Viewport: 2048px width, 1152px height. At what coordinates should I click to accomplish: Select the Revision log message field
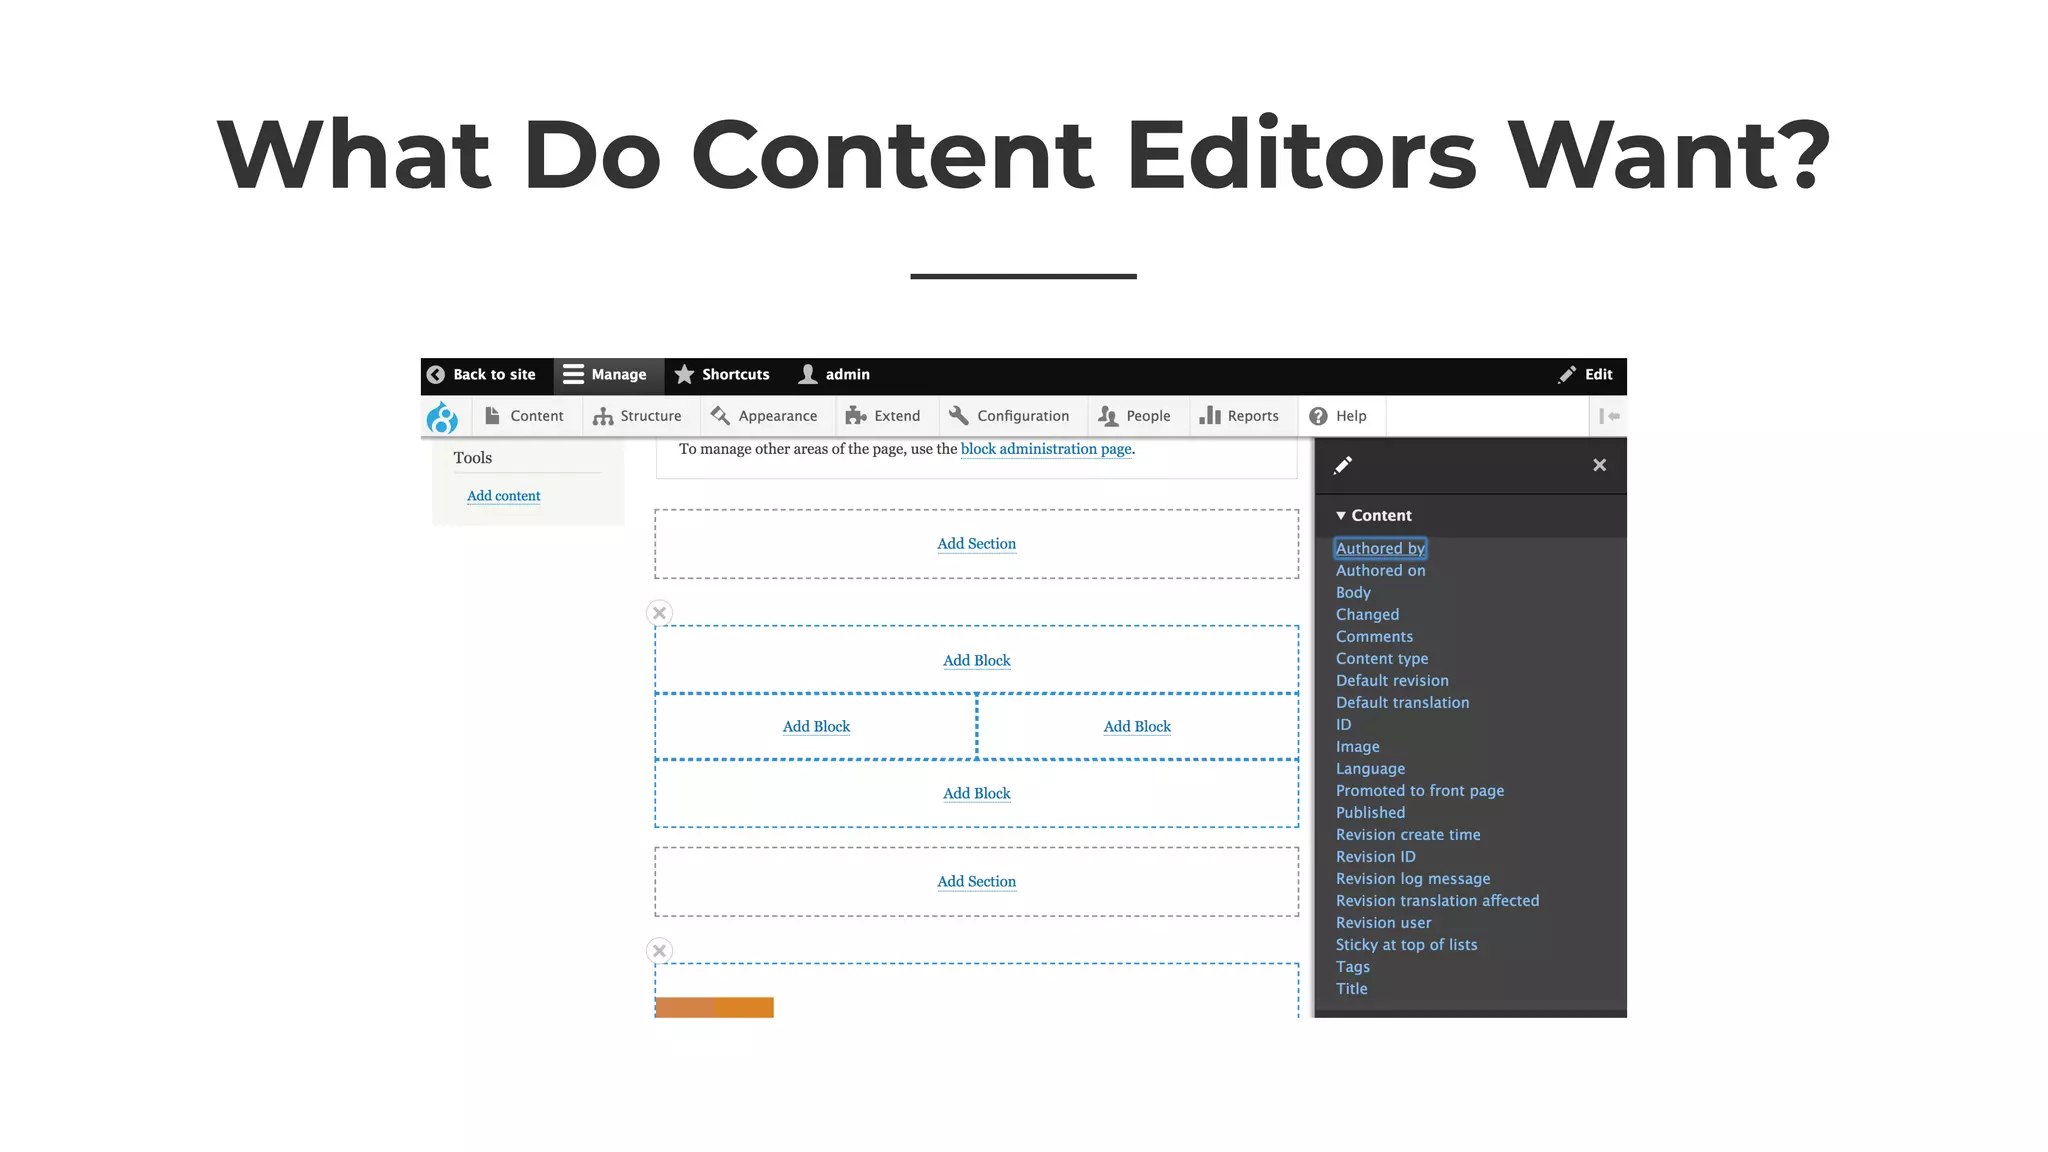[1413, 879]
